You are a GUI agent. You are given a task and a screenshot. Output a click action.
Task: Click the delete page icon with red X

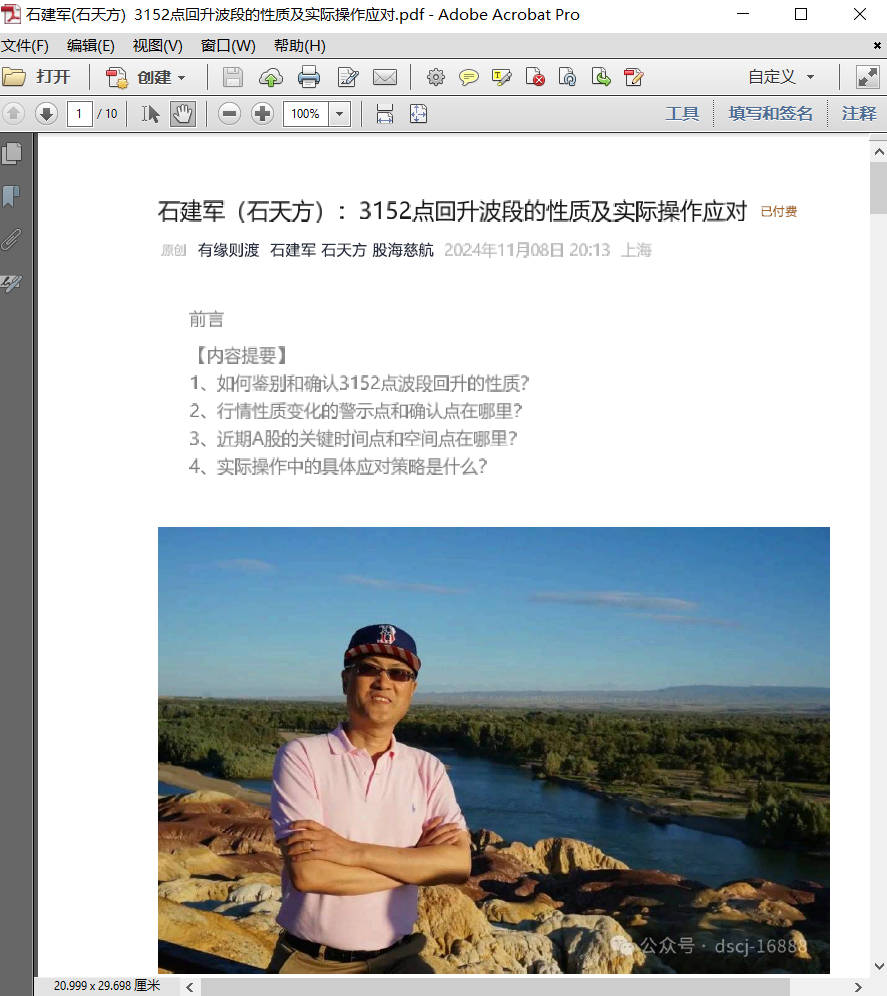point(535,77)
